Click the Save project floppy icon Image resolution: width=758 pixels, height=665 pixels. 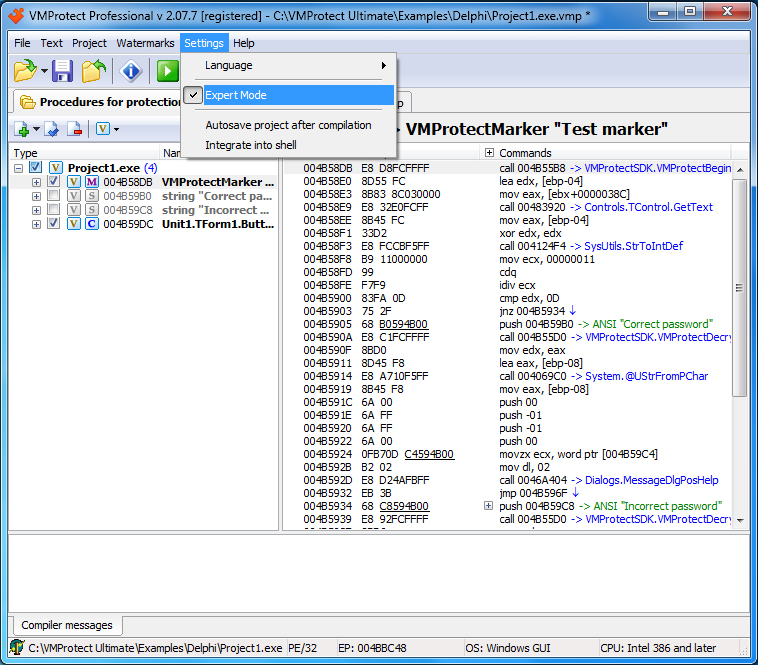click(x=63, y=71)
